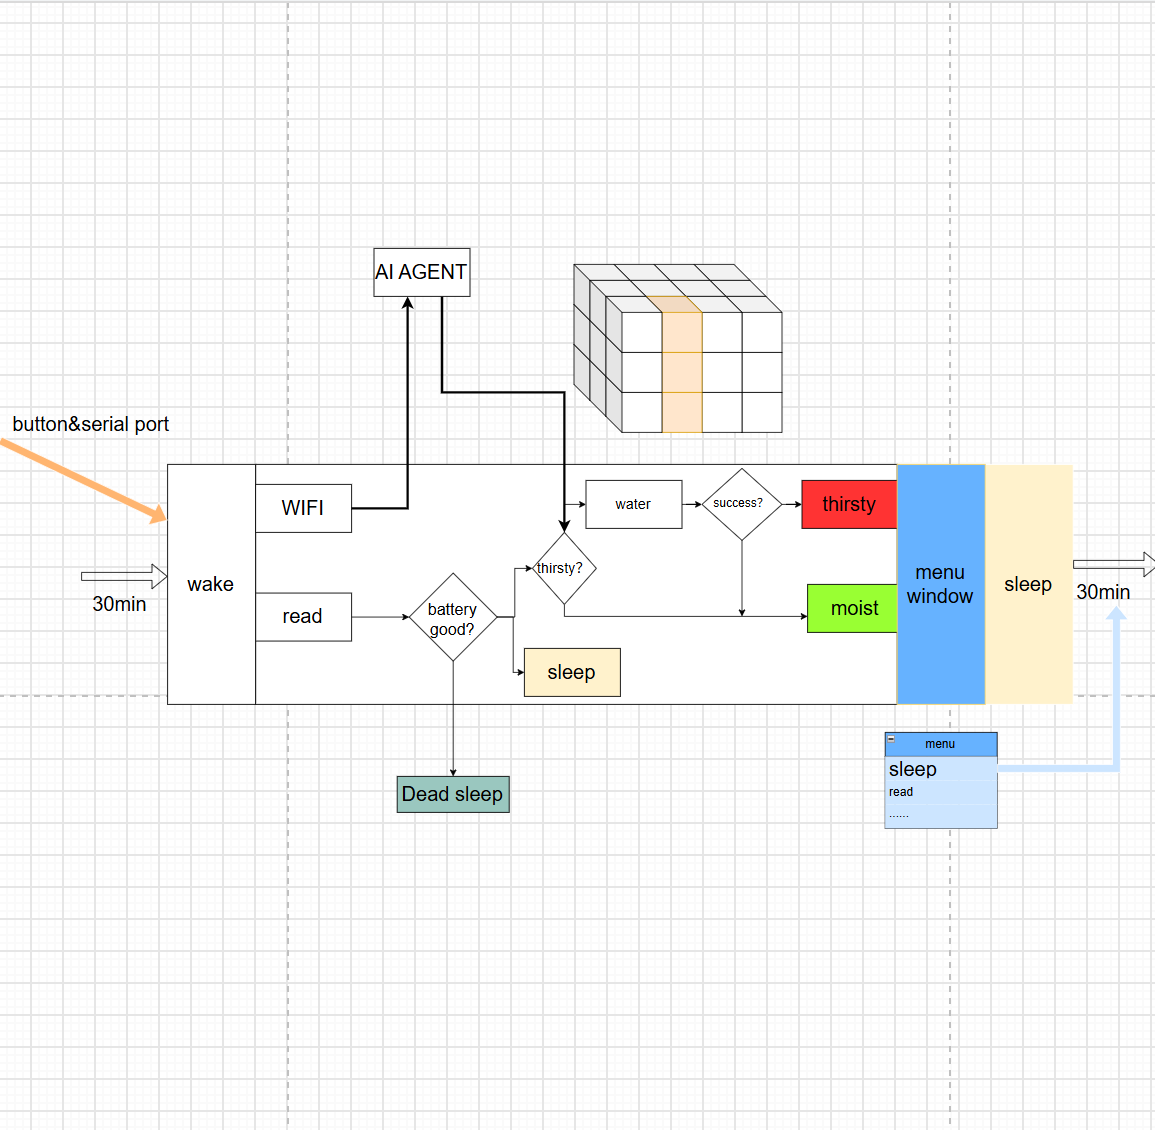The width and height of the screenshot is (1155, 1130).
Task: Select the success? decision diamond
Action: coord(742,505)
